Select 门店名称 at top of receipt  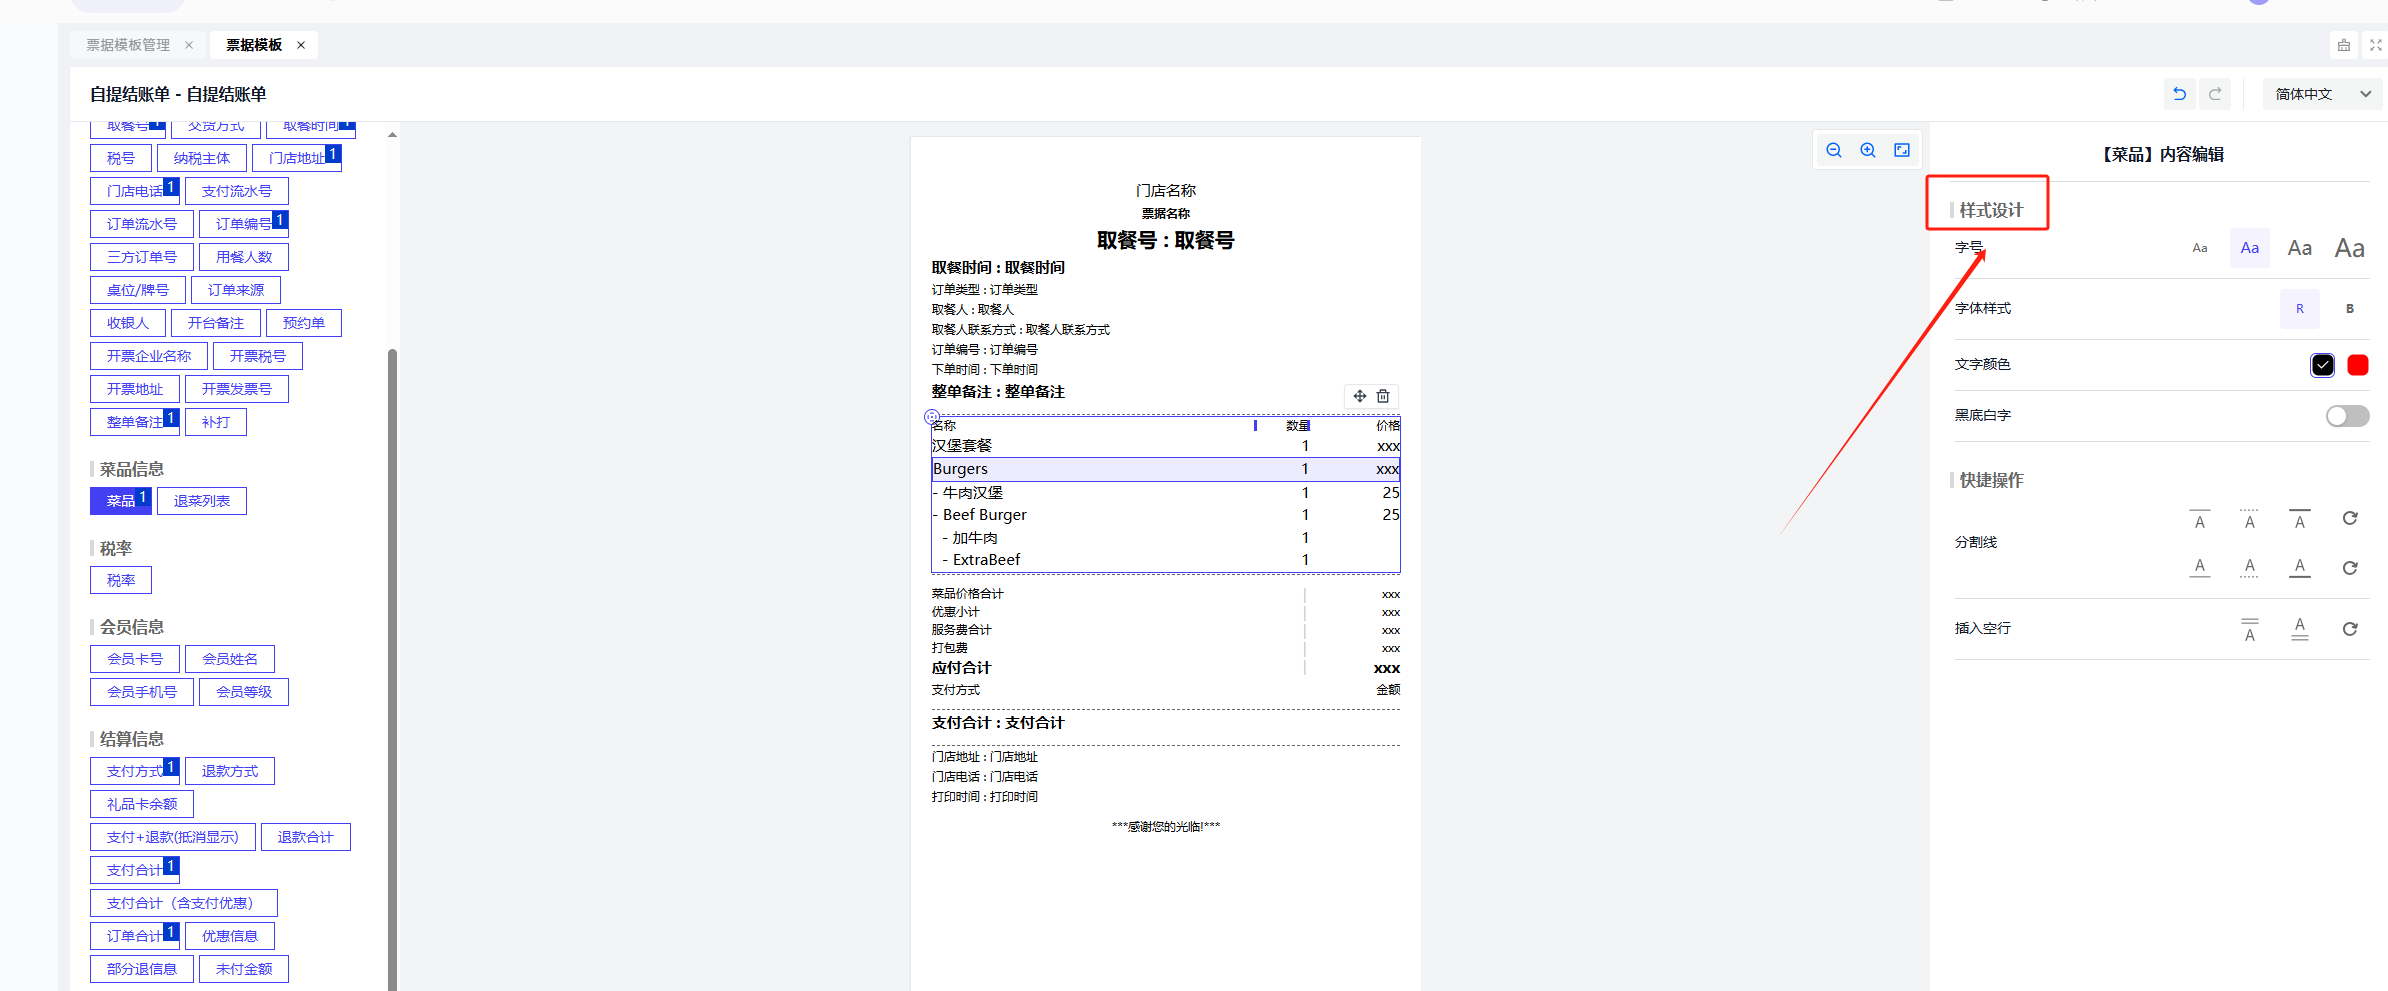coord(1166,191)
